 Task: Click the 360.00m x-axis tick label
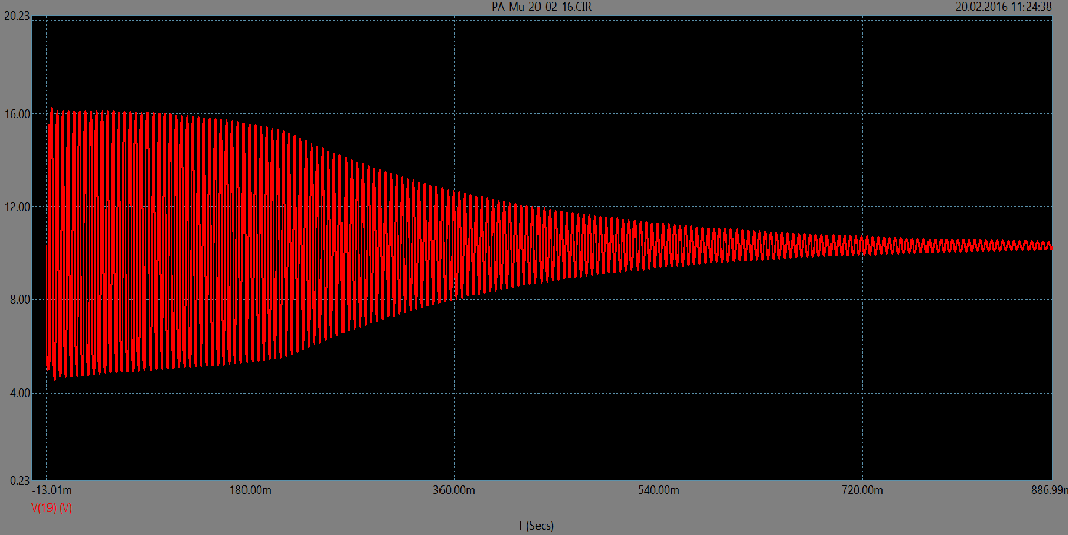click(454, 491)
